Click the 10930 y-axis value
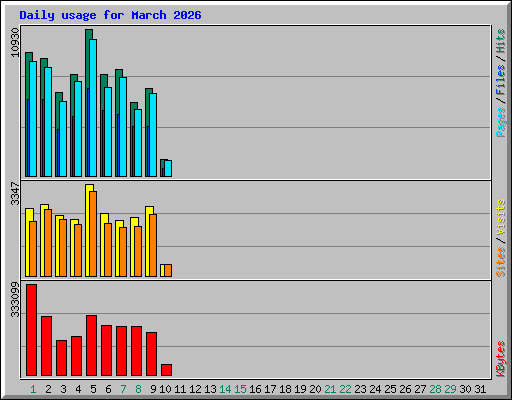The width and height of the screenshot is (512, 400). point(15,42)
